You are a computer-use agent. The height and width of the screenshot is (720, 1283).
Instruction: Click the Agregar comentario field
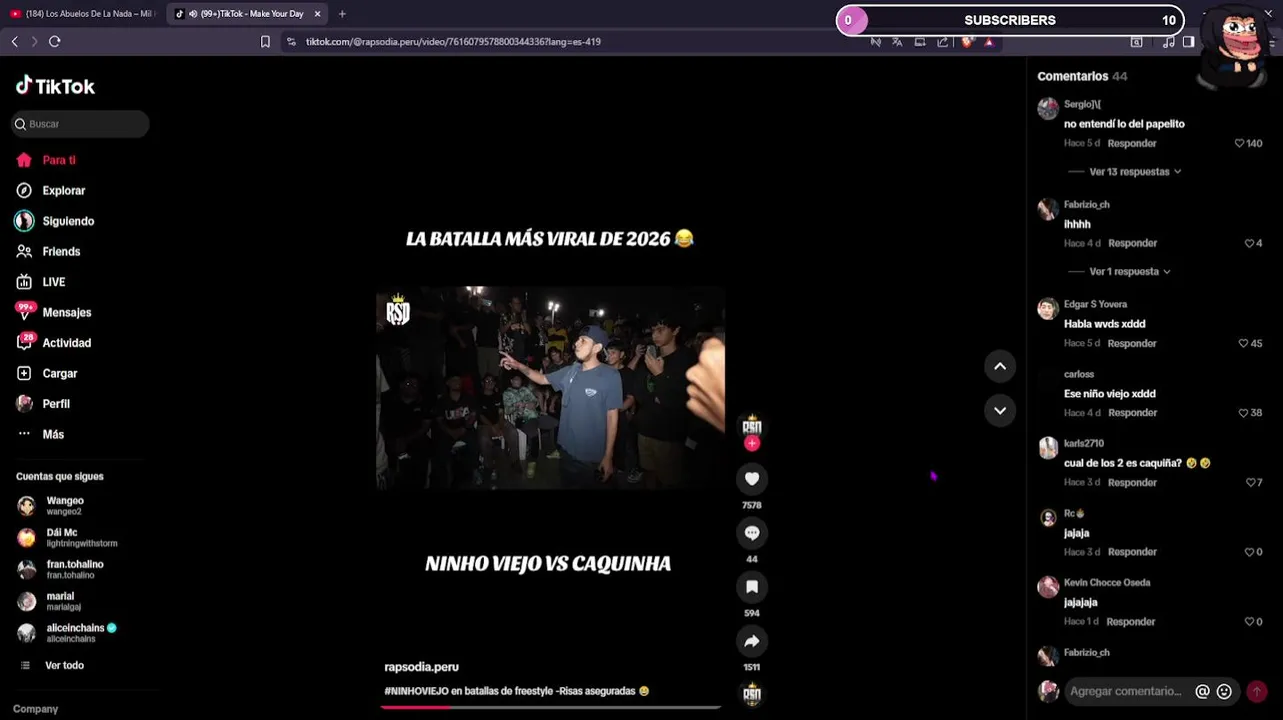(x=1126, y=691)
